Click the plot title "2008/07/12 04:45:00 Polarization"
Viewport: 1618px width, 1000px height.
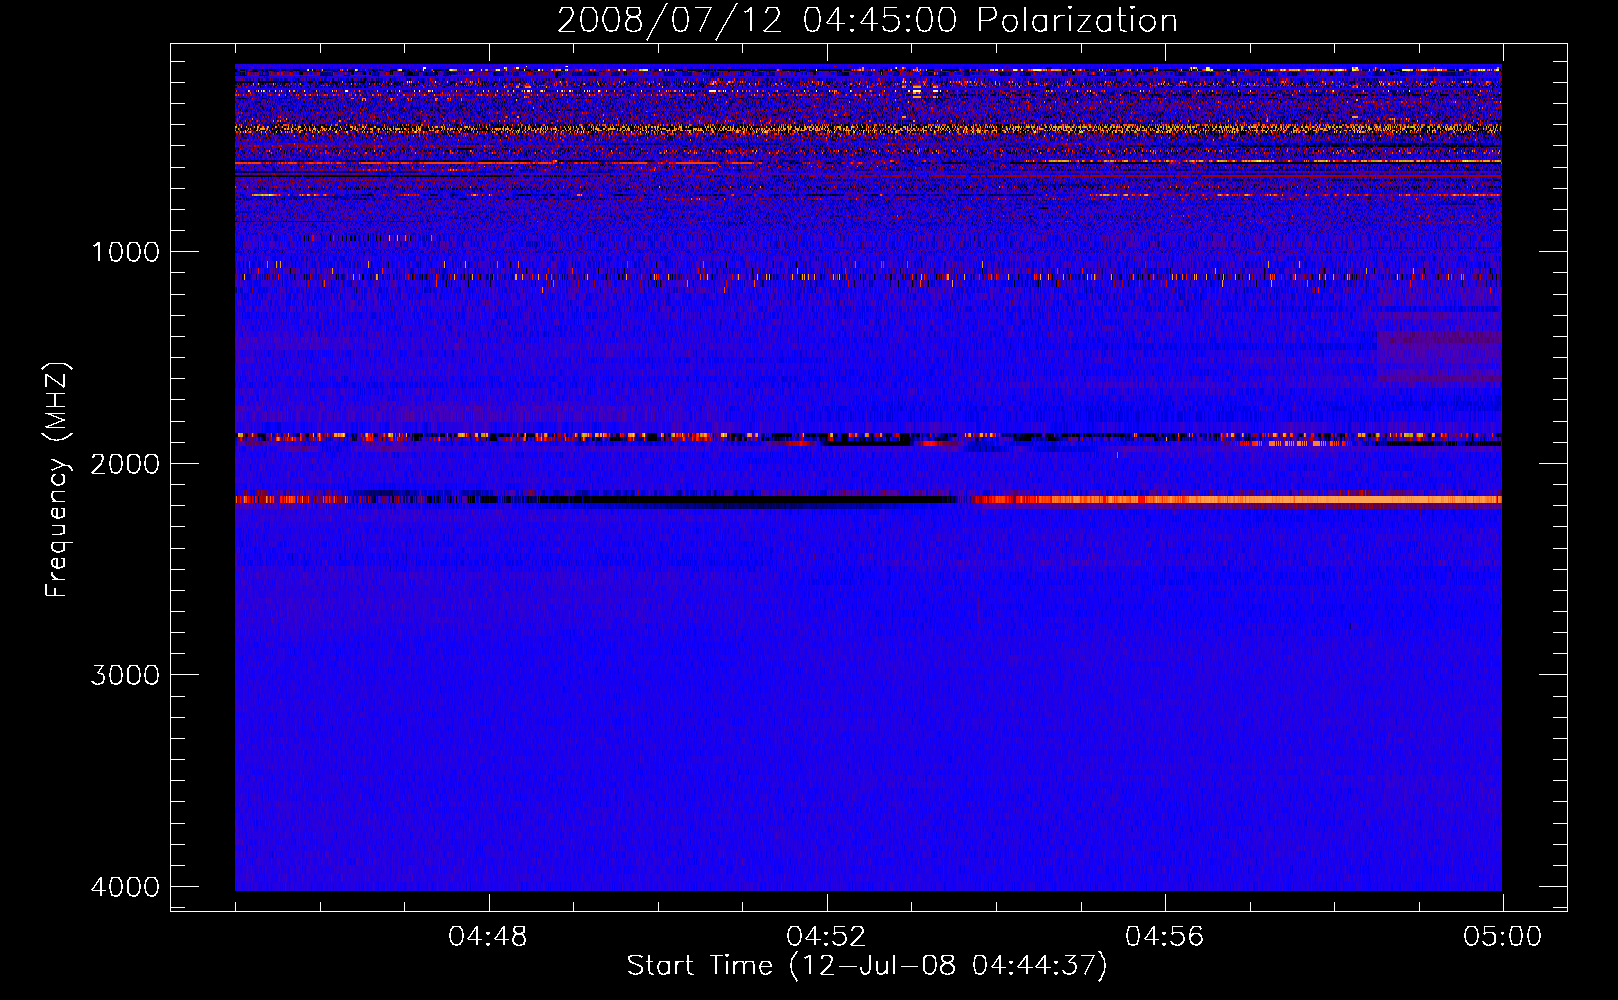click(x=867, y=20)
